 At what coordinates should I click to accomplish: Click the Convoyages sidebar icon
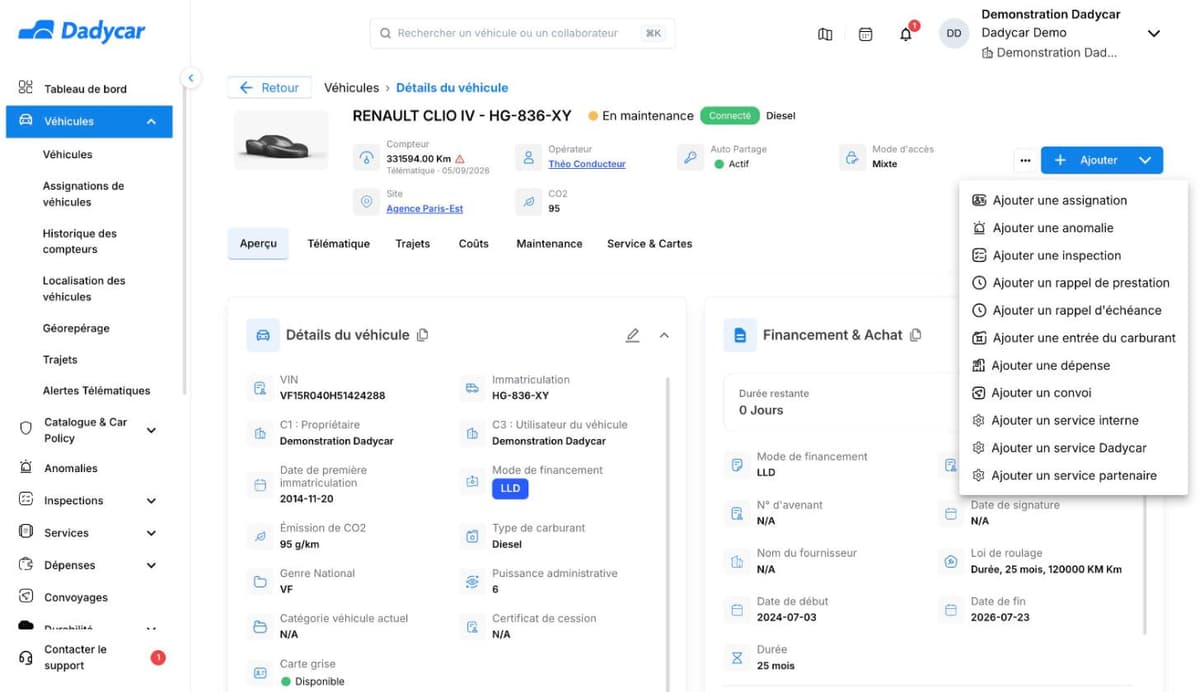(x=26, y=597)
